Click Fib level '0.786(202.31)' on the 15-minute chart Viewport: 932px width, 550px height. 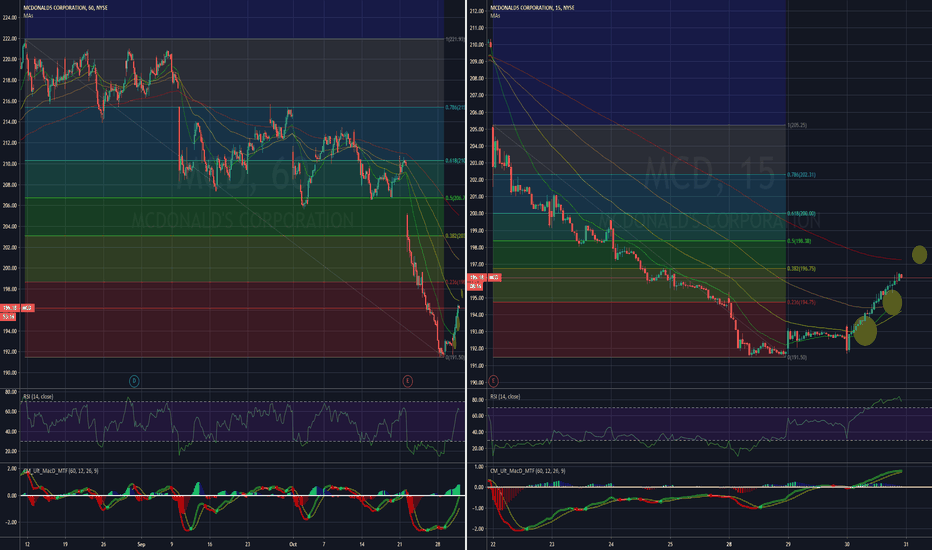coord(801,175)
